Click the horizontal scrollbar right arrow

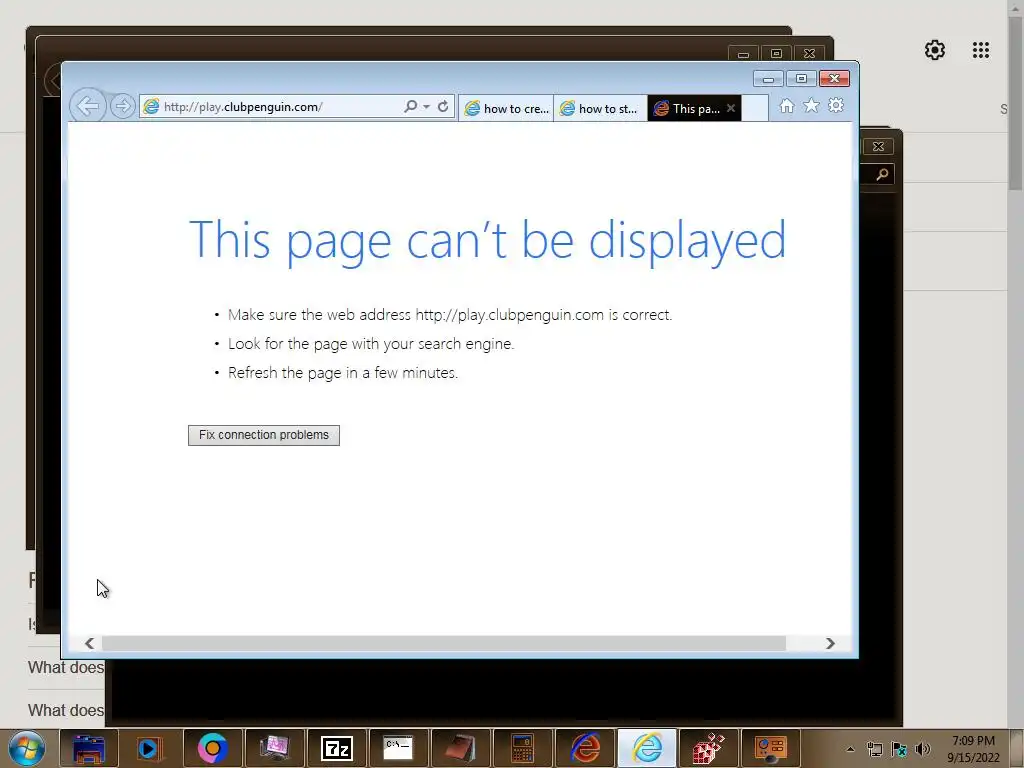tap(830, 643)
